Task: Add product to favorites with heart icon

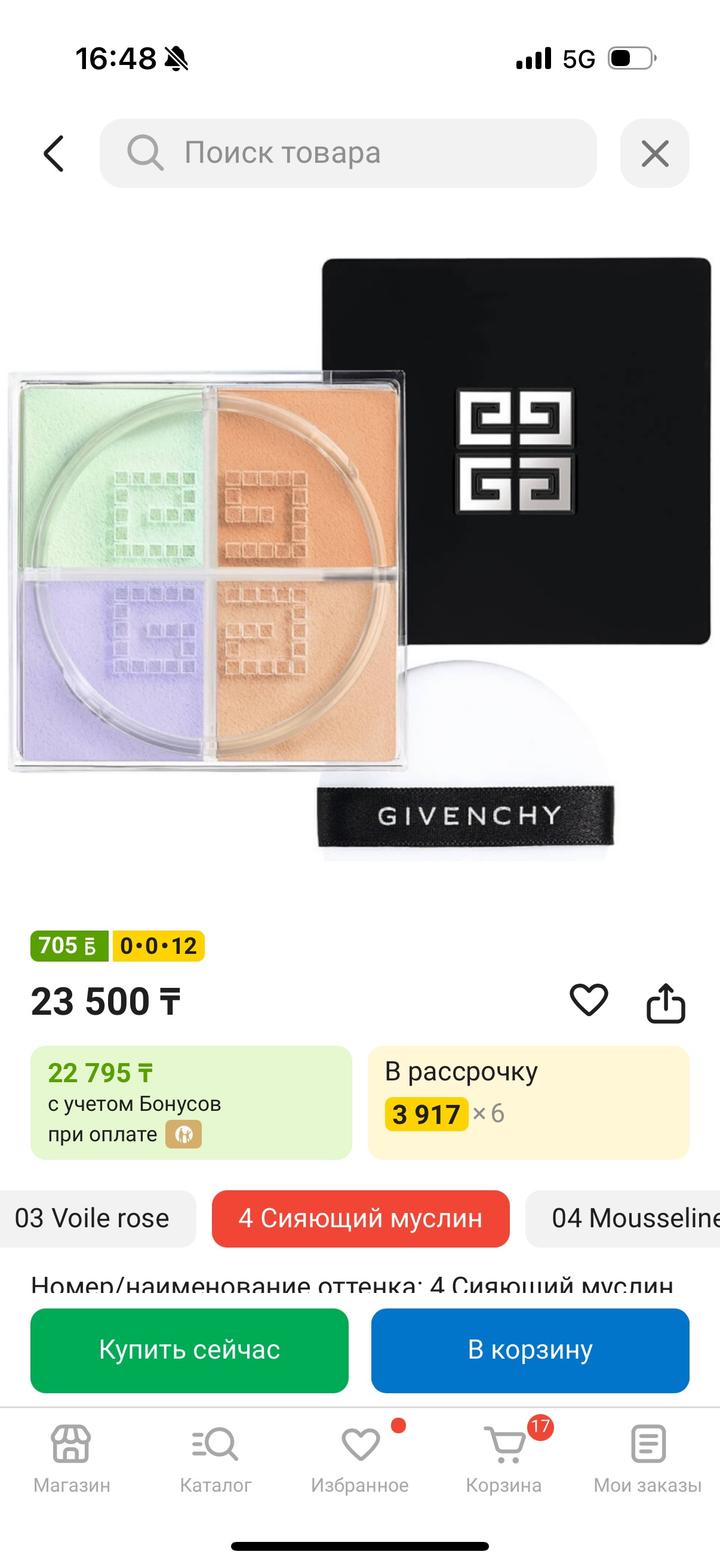Action: 588,1000
